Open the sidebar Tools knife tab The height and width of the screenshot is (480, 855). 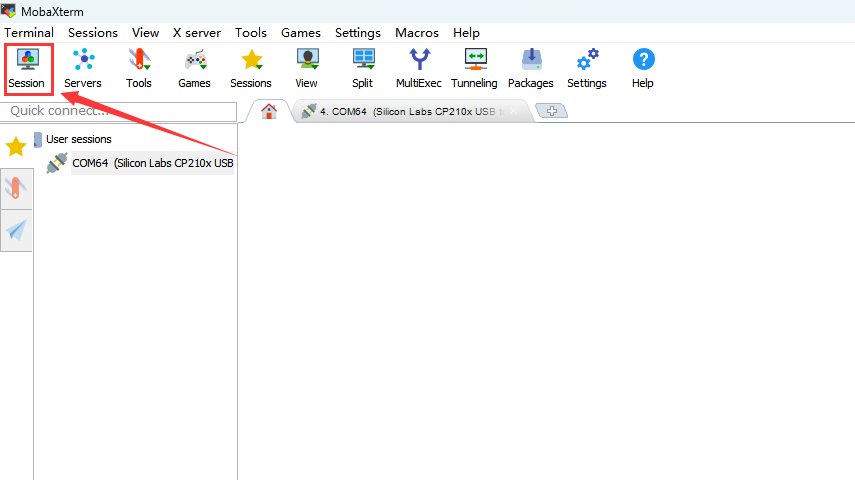[x=16, y=189]
